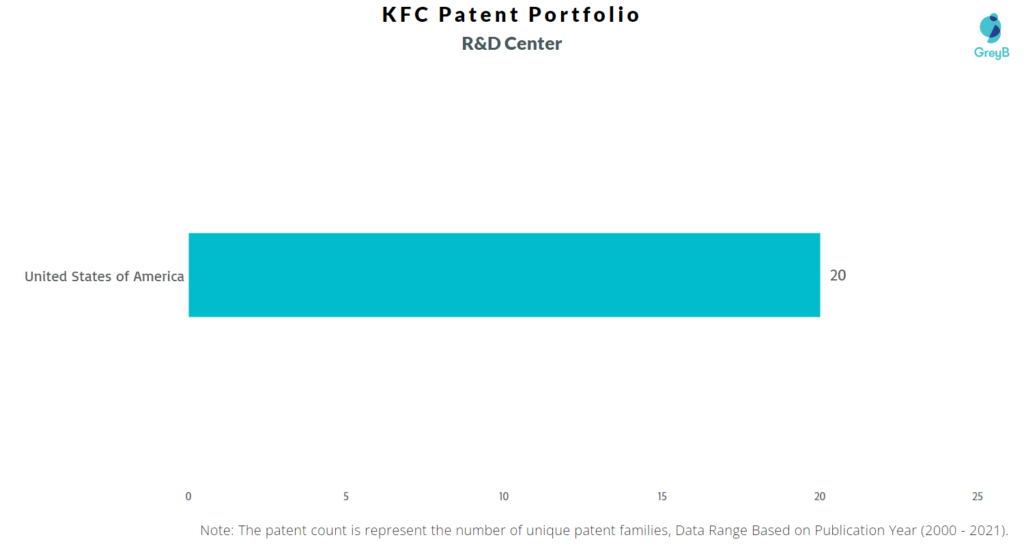Click the axis tick labeled 5
Image resolution: width=1024 pixels, height=546 pixels.
coord(346,496)
